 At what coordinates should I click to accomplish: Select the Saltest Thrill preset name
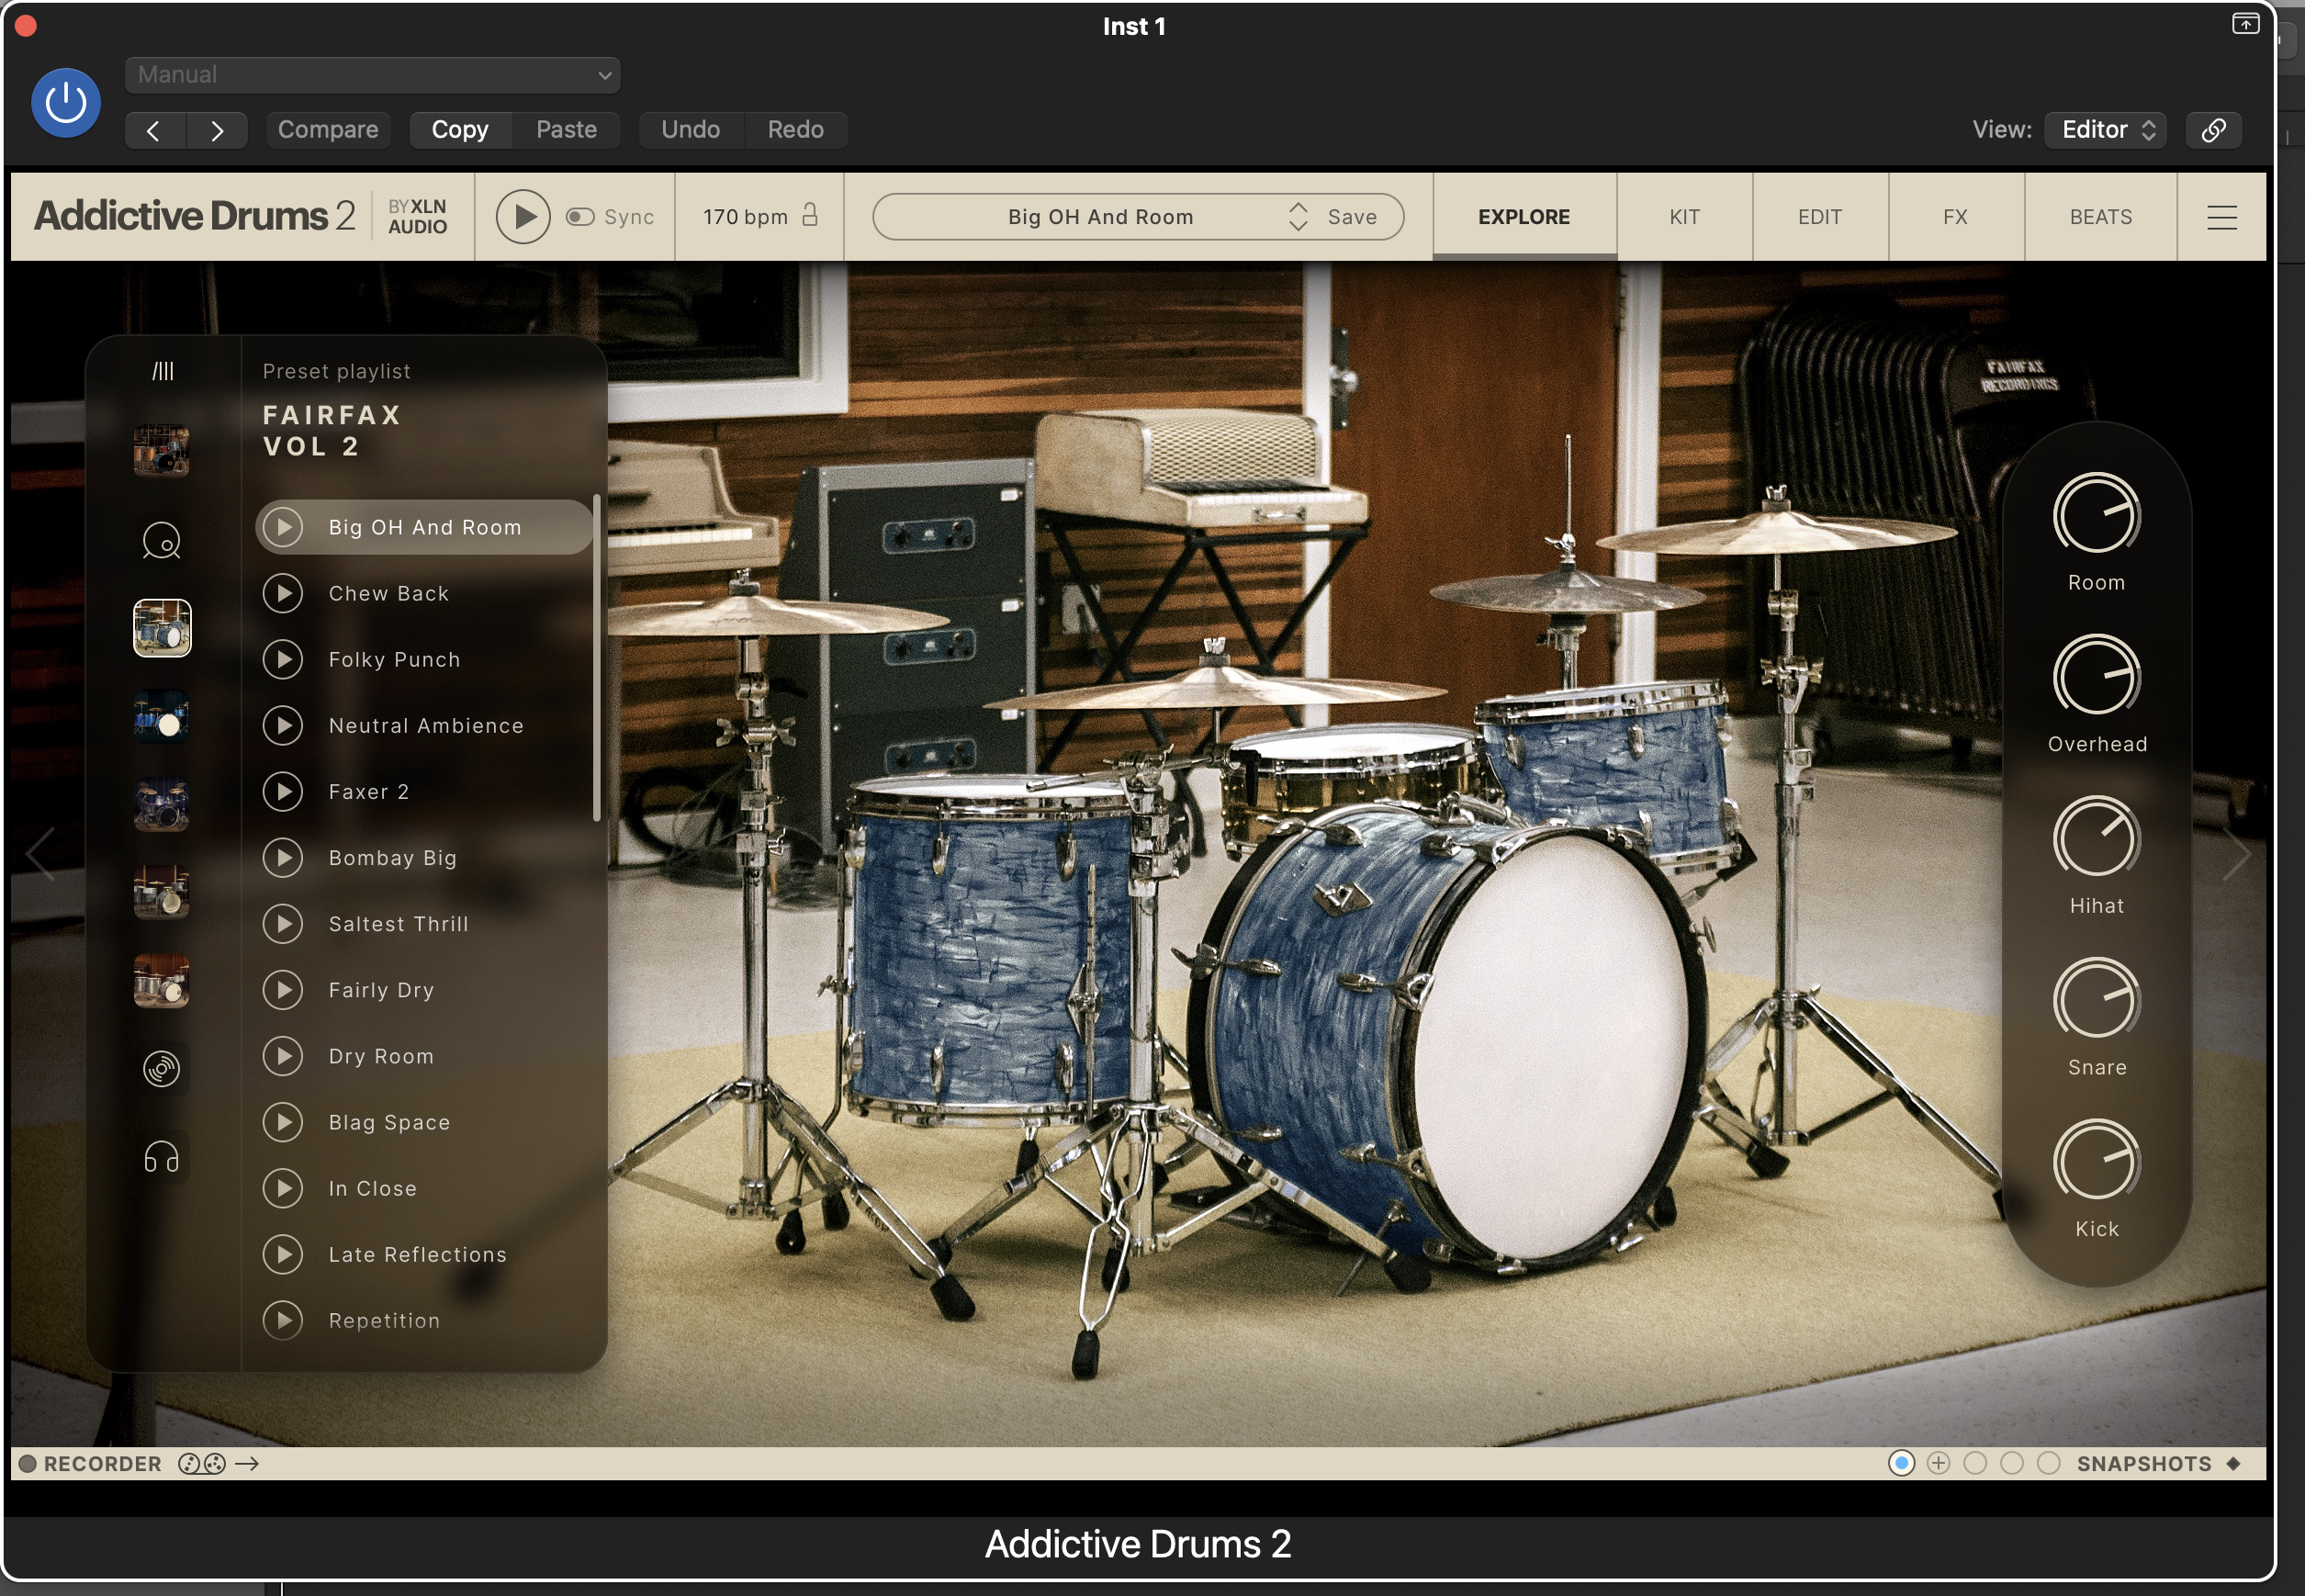coord(398,924)
